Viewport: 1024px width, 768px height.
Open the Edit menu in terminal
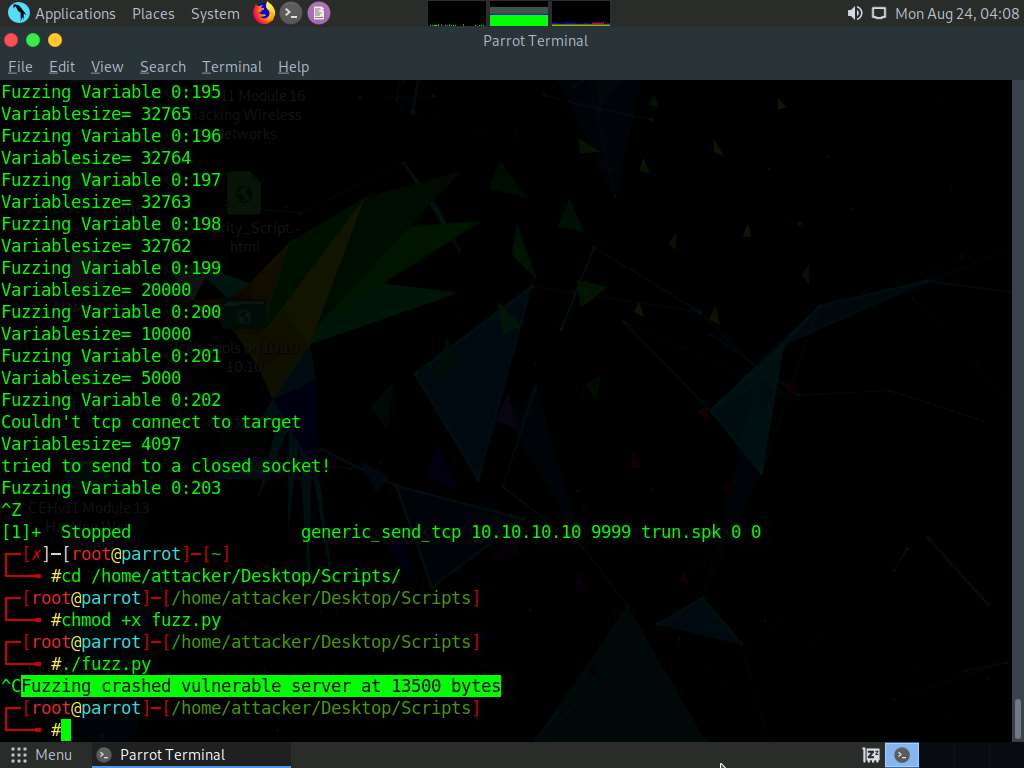pos(62,67)
